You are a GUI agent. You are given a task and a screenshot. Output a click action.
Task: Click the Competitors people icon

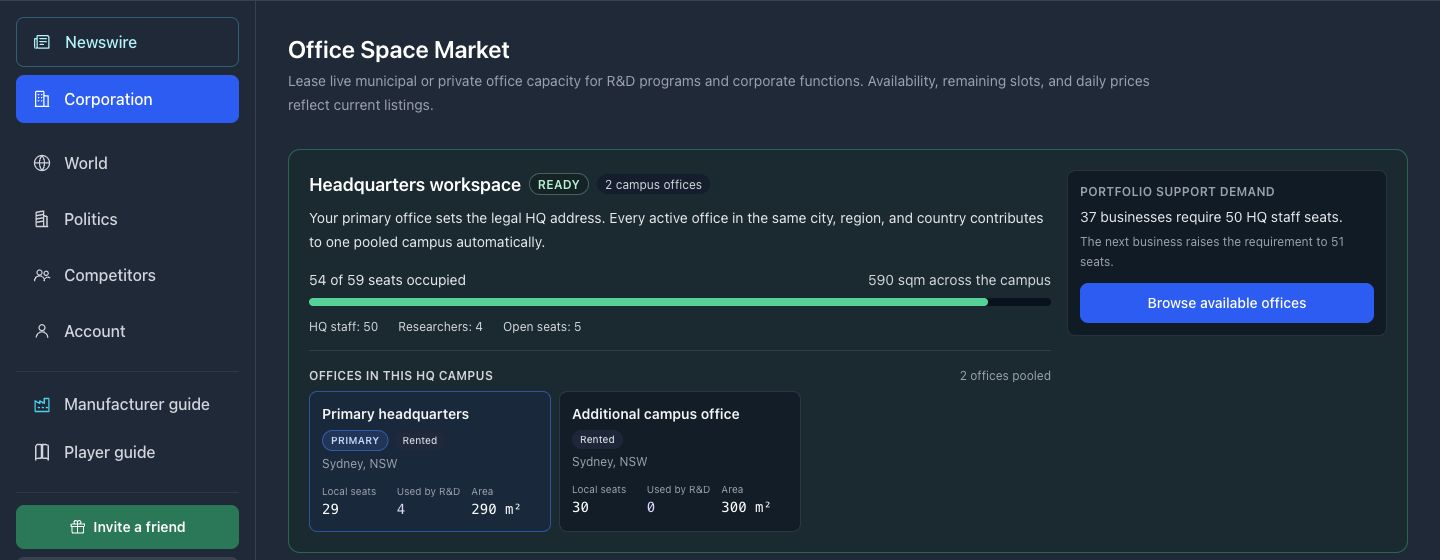coord(42,275)
